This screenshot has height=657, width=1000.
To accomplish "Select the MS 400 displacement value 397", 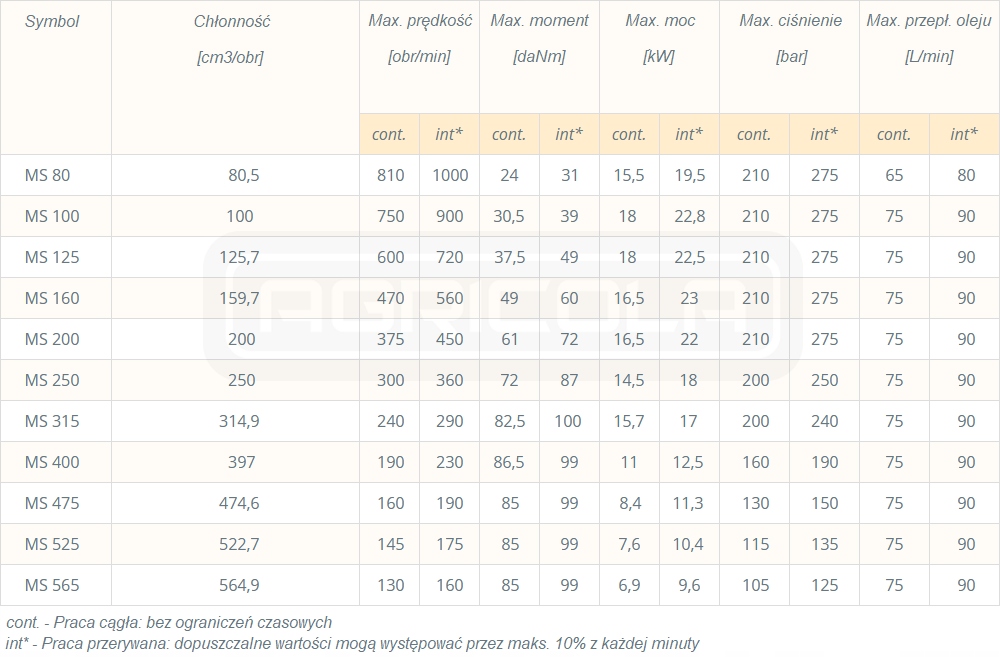I will point(241,462).
